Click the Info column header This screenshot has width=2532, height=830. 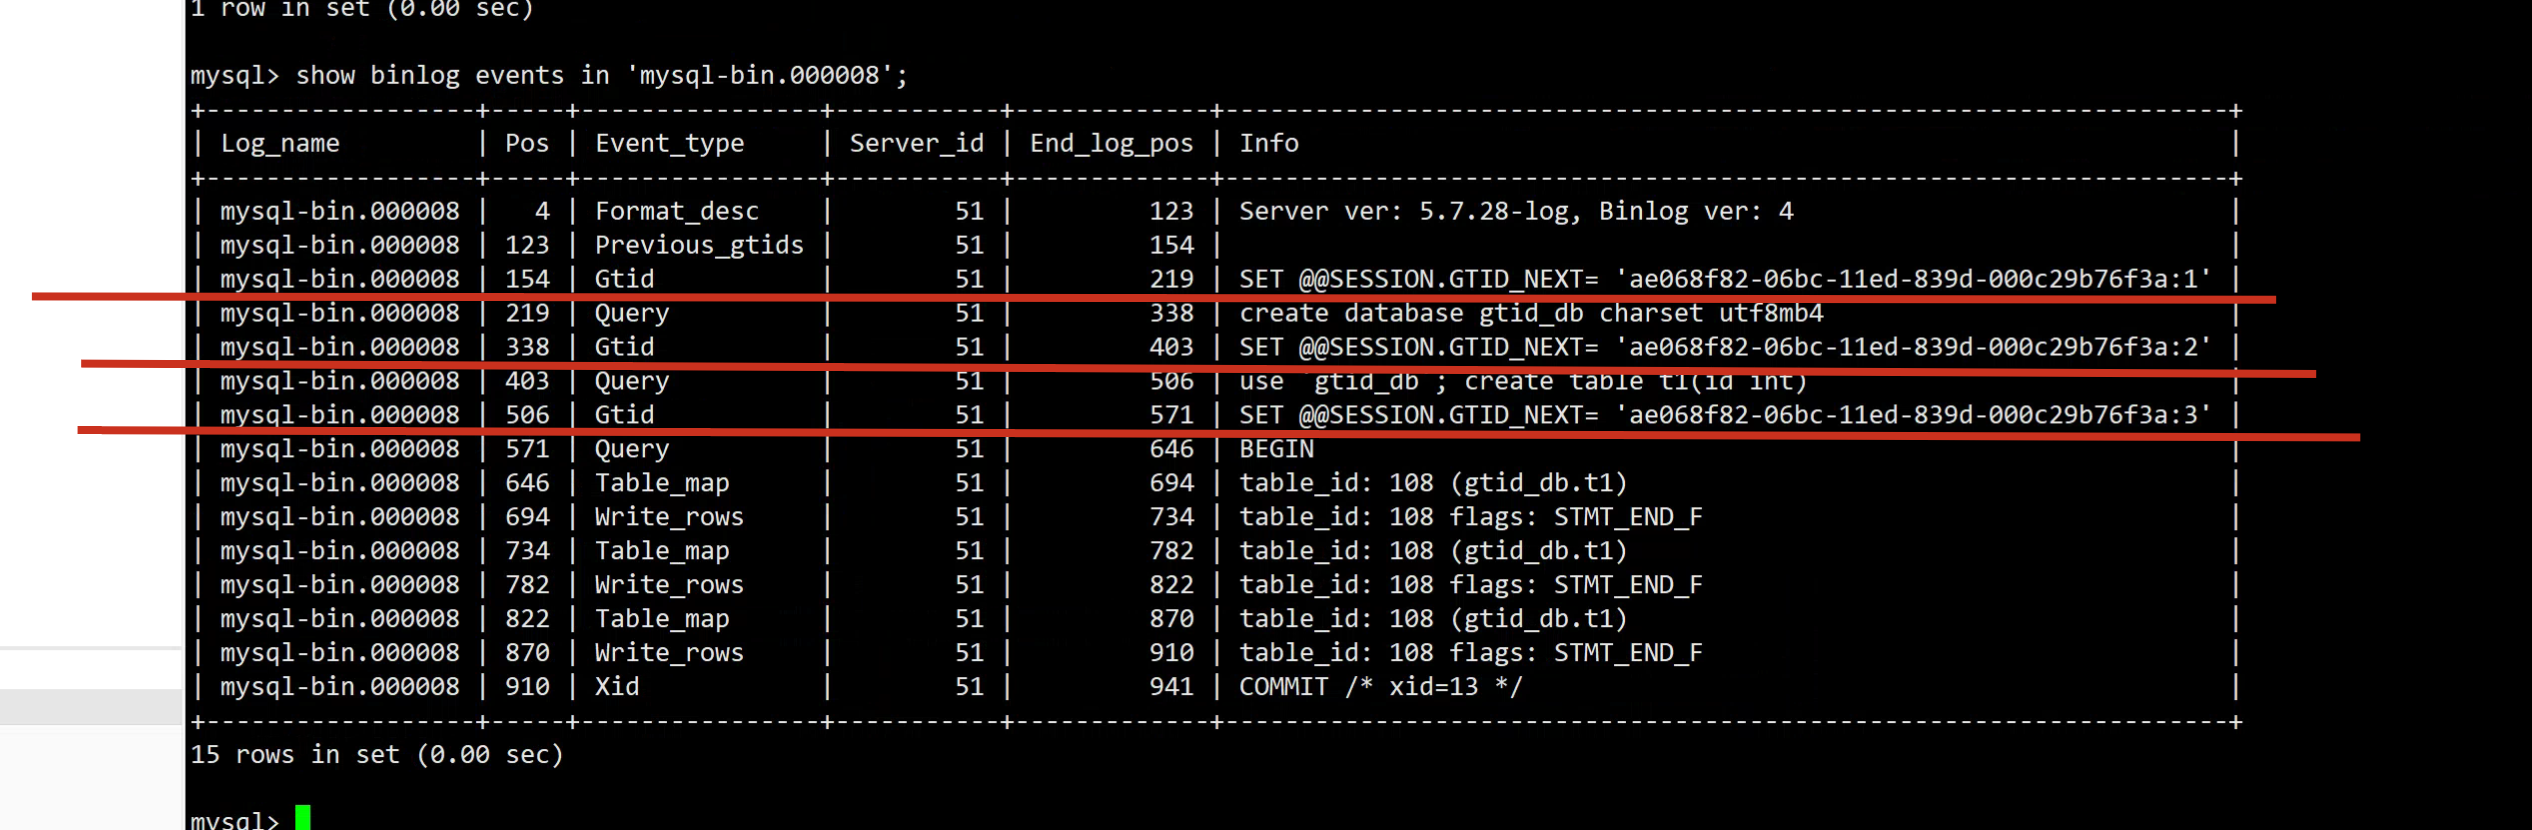(1268, 144)
